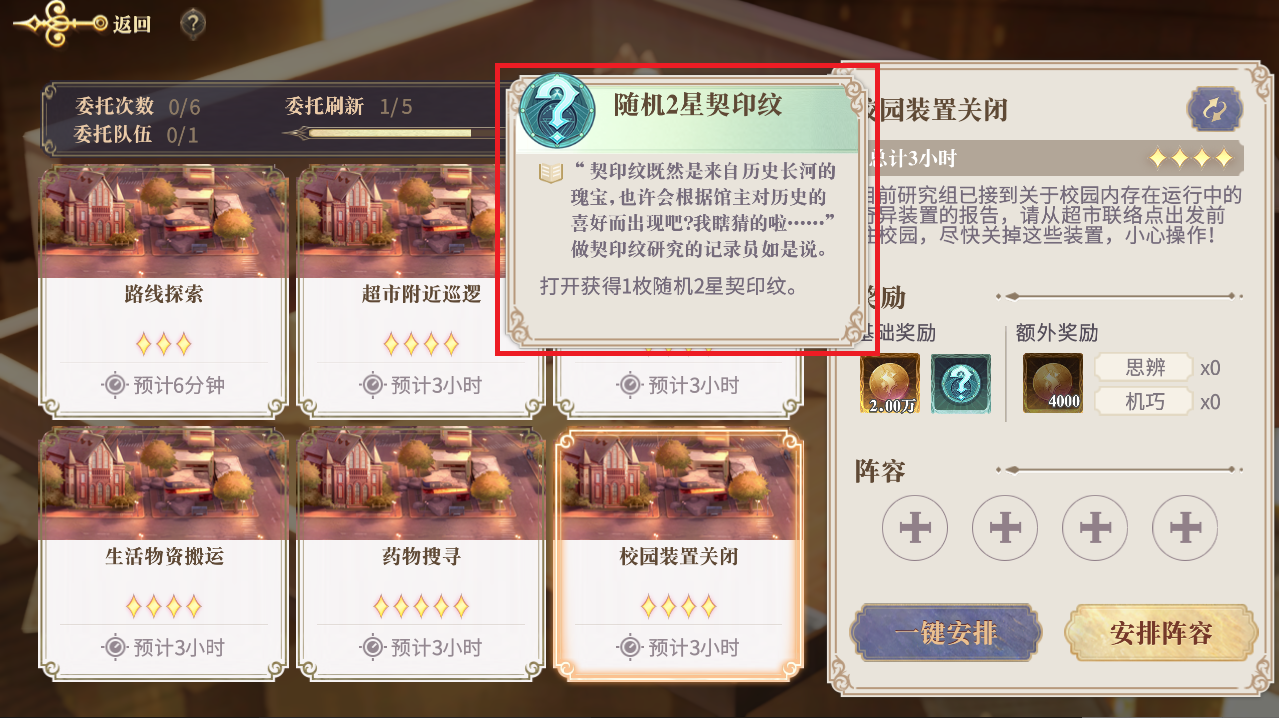Click the 安排阵容 button
Screen dimensions: 1279x718
(1160, 633)
